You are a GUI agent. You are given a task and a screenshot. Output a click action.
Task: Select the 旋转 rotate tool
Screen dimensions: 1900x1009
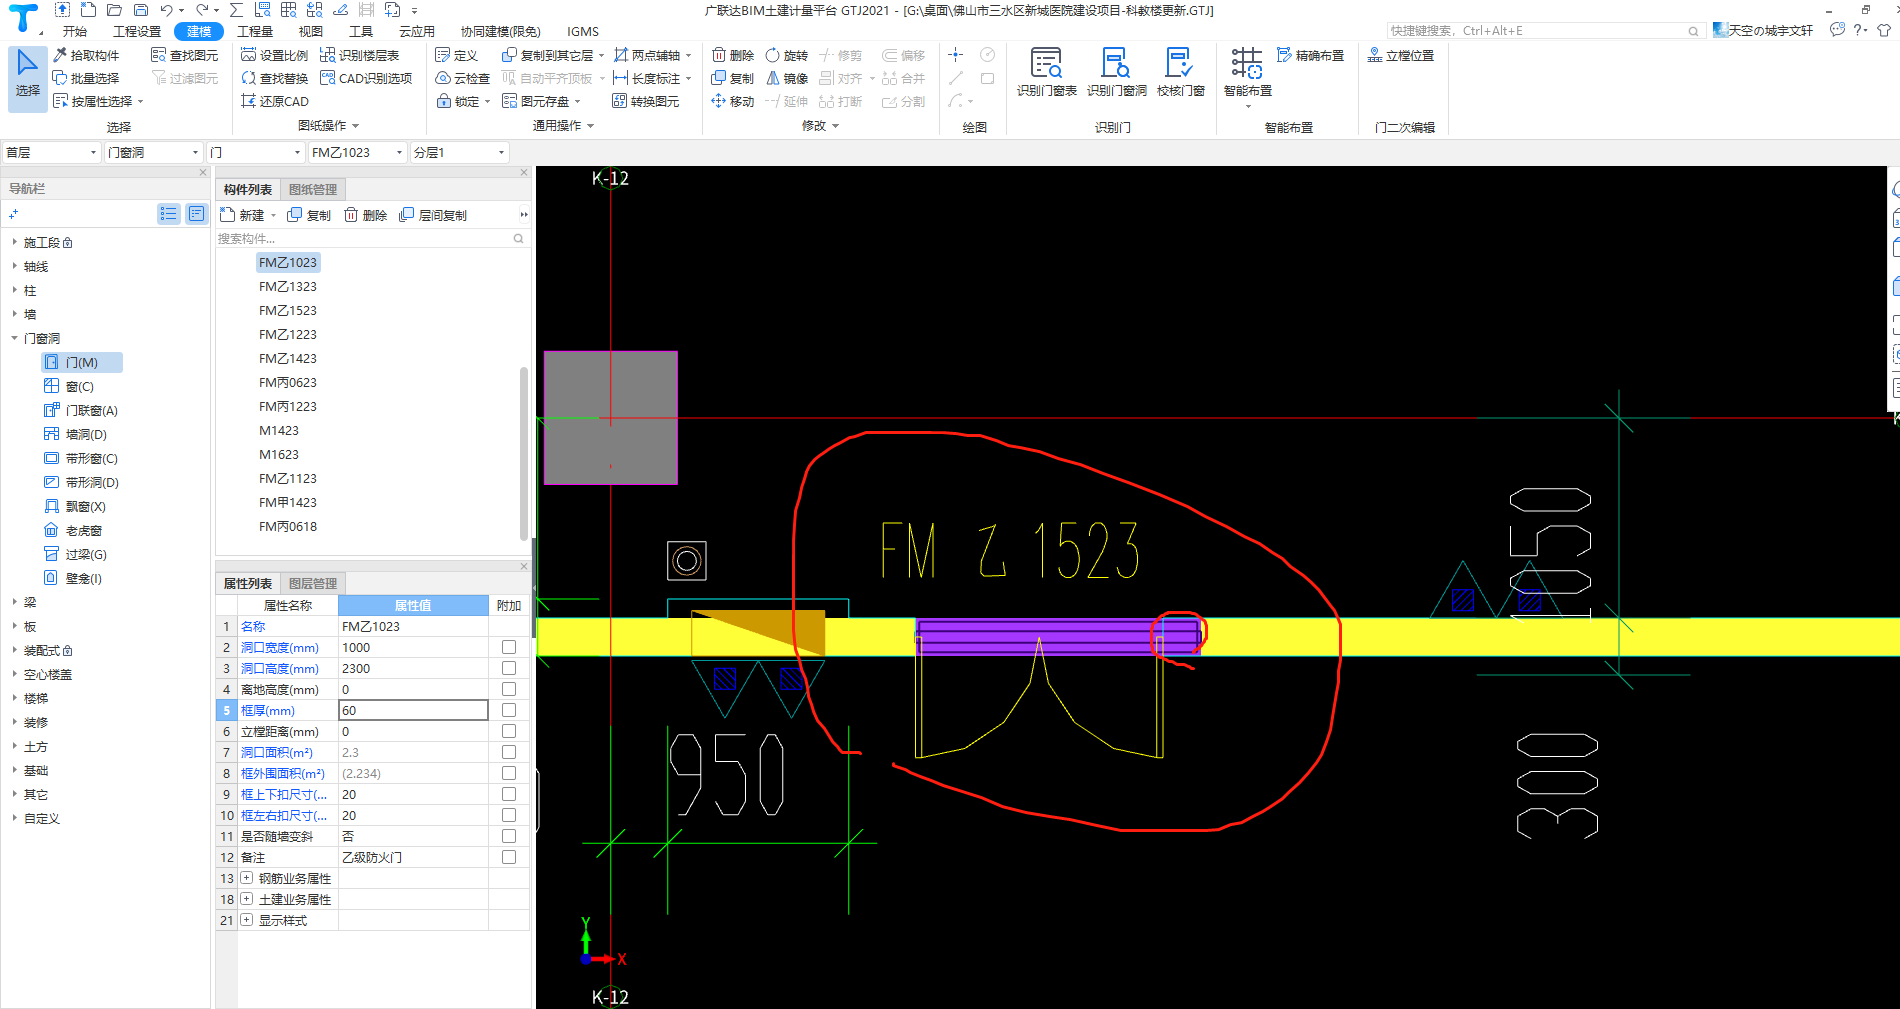[x=787, y=55]
